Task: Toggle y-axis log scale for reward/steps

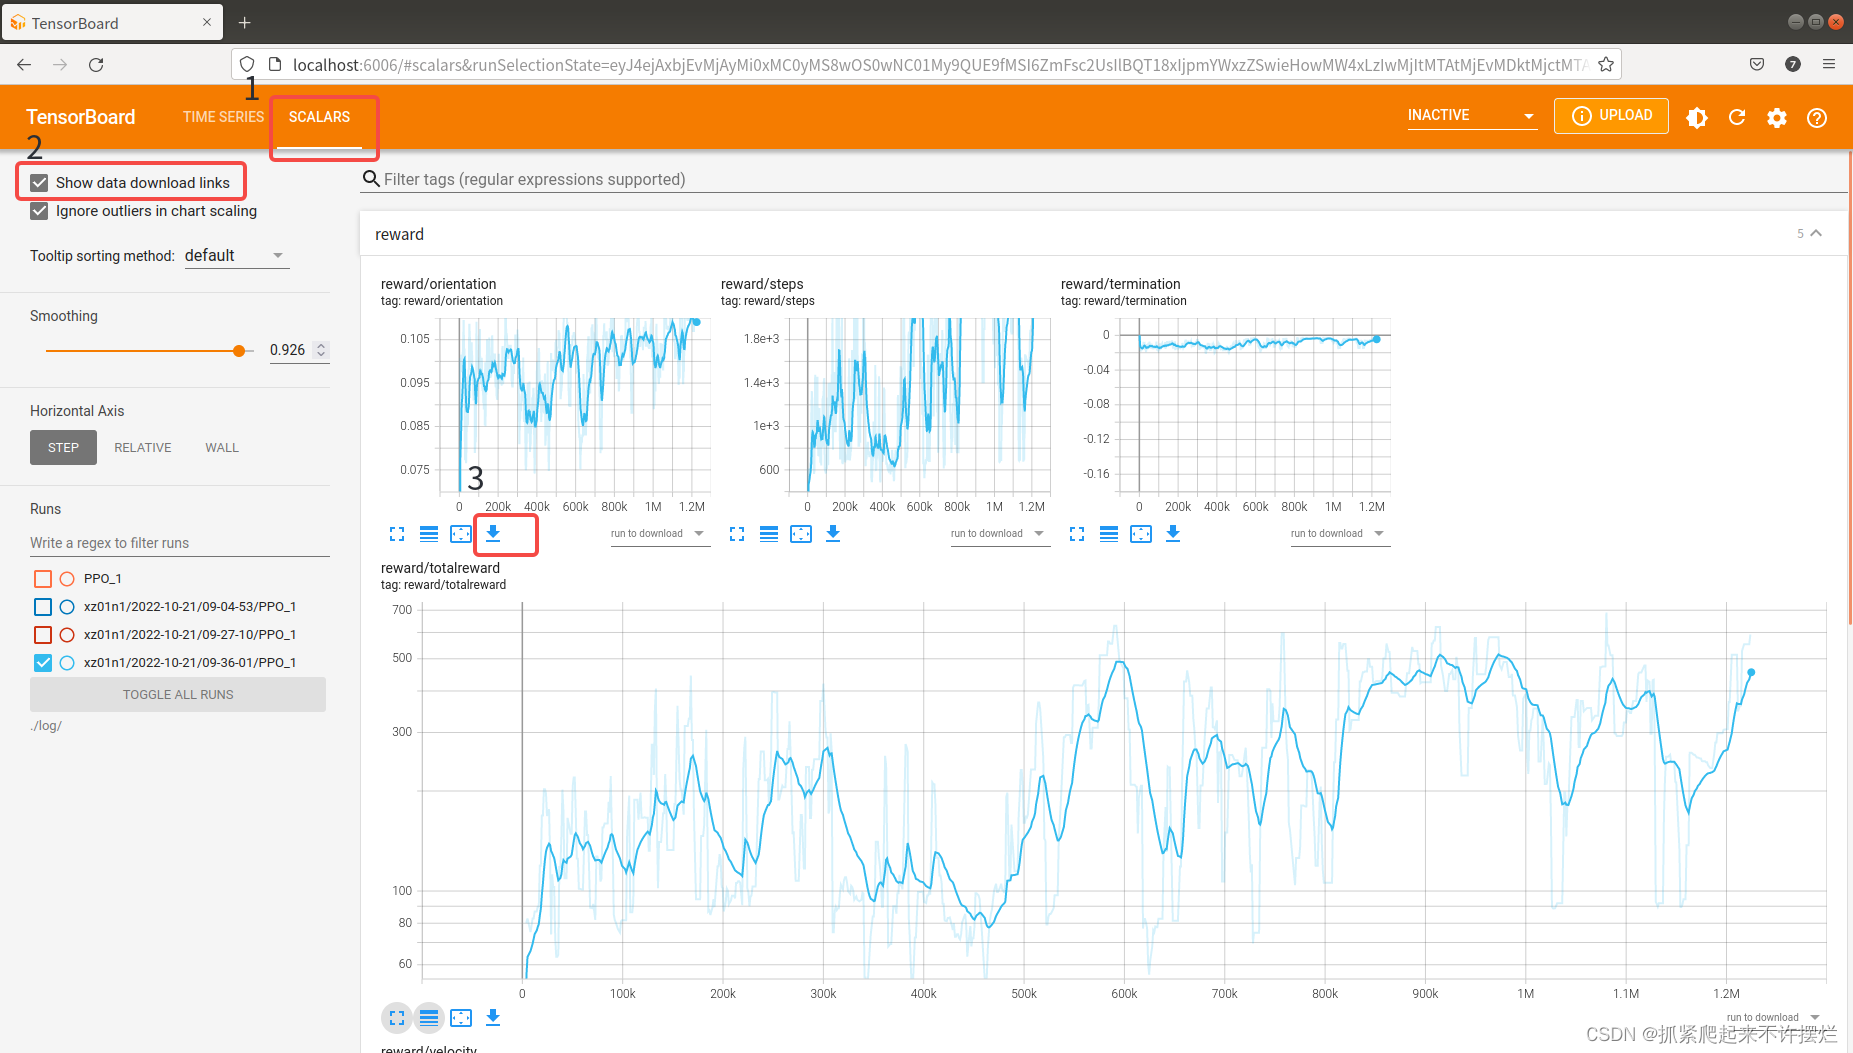Action: click(769, 534)
